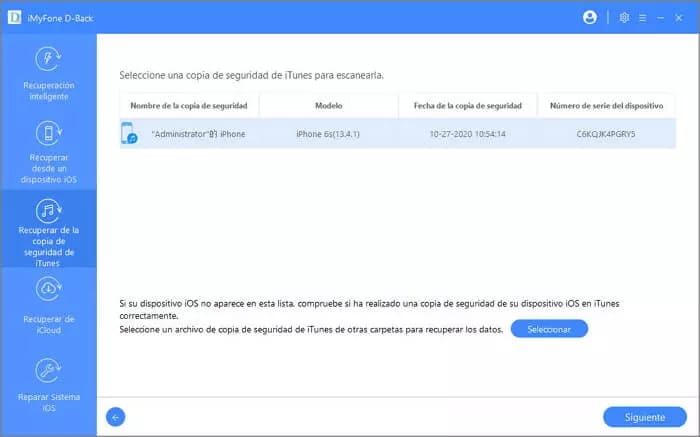Open the hamburger menu icon

[x=642, y=18]
